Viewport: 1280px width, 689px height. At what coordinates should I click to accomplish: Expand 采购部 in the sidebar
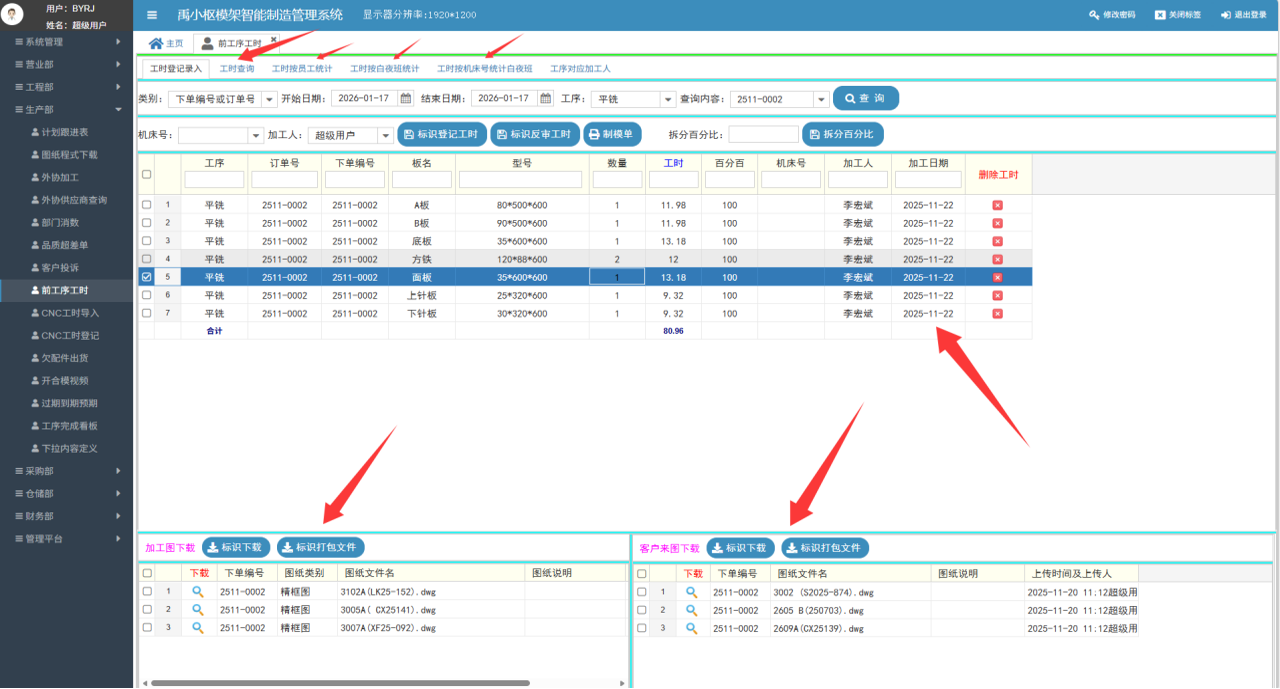tap(66, 470)
